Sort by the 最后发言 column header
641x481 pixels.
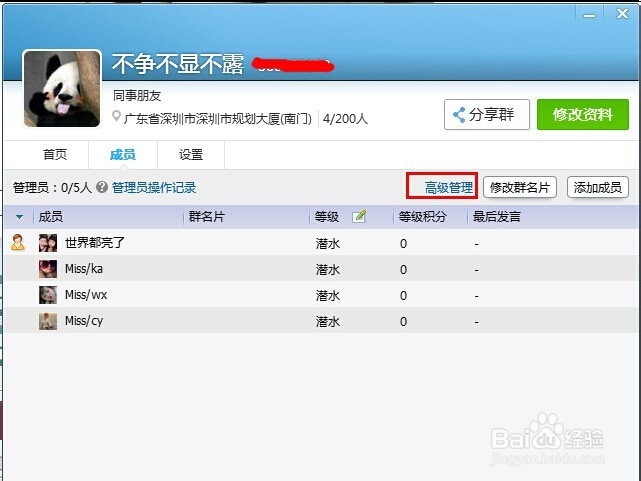497,217
